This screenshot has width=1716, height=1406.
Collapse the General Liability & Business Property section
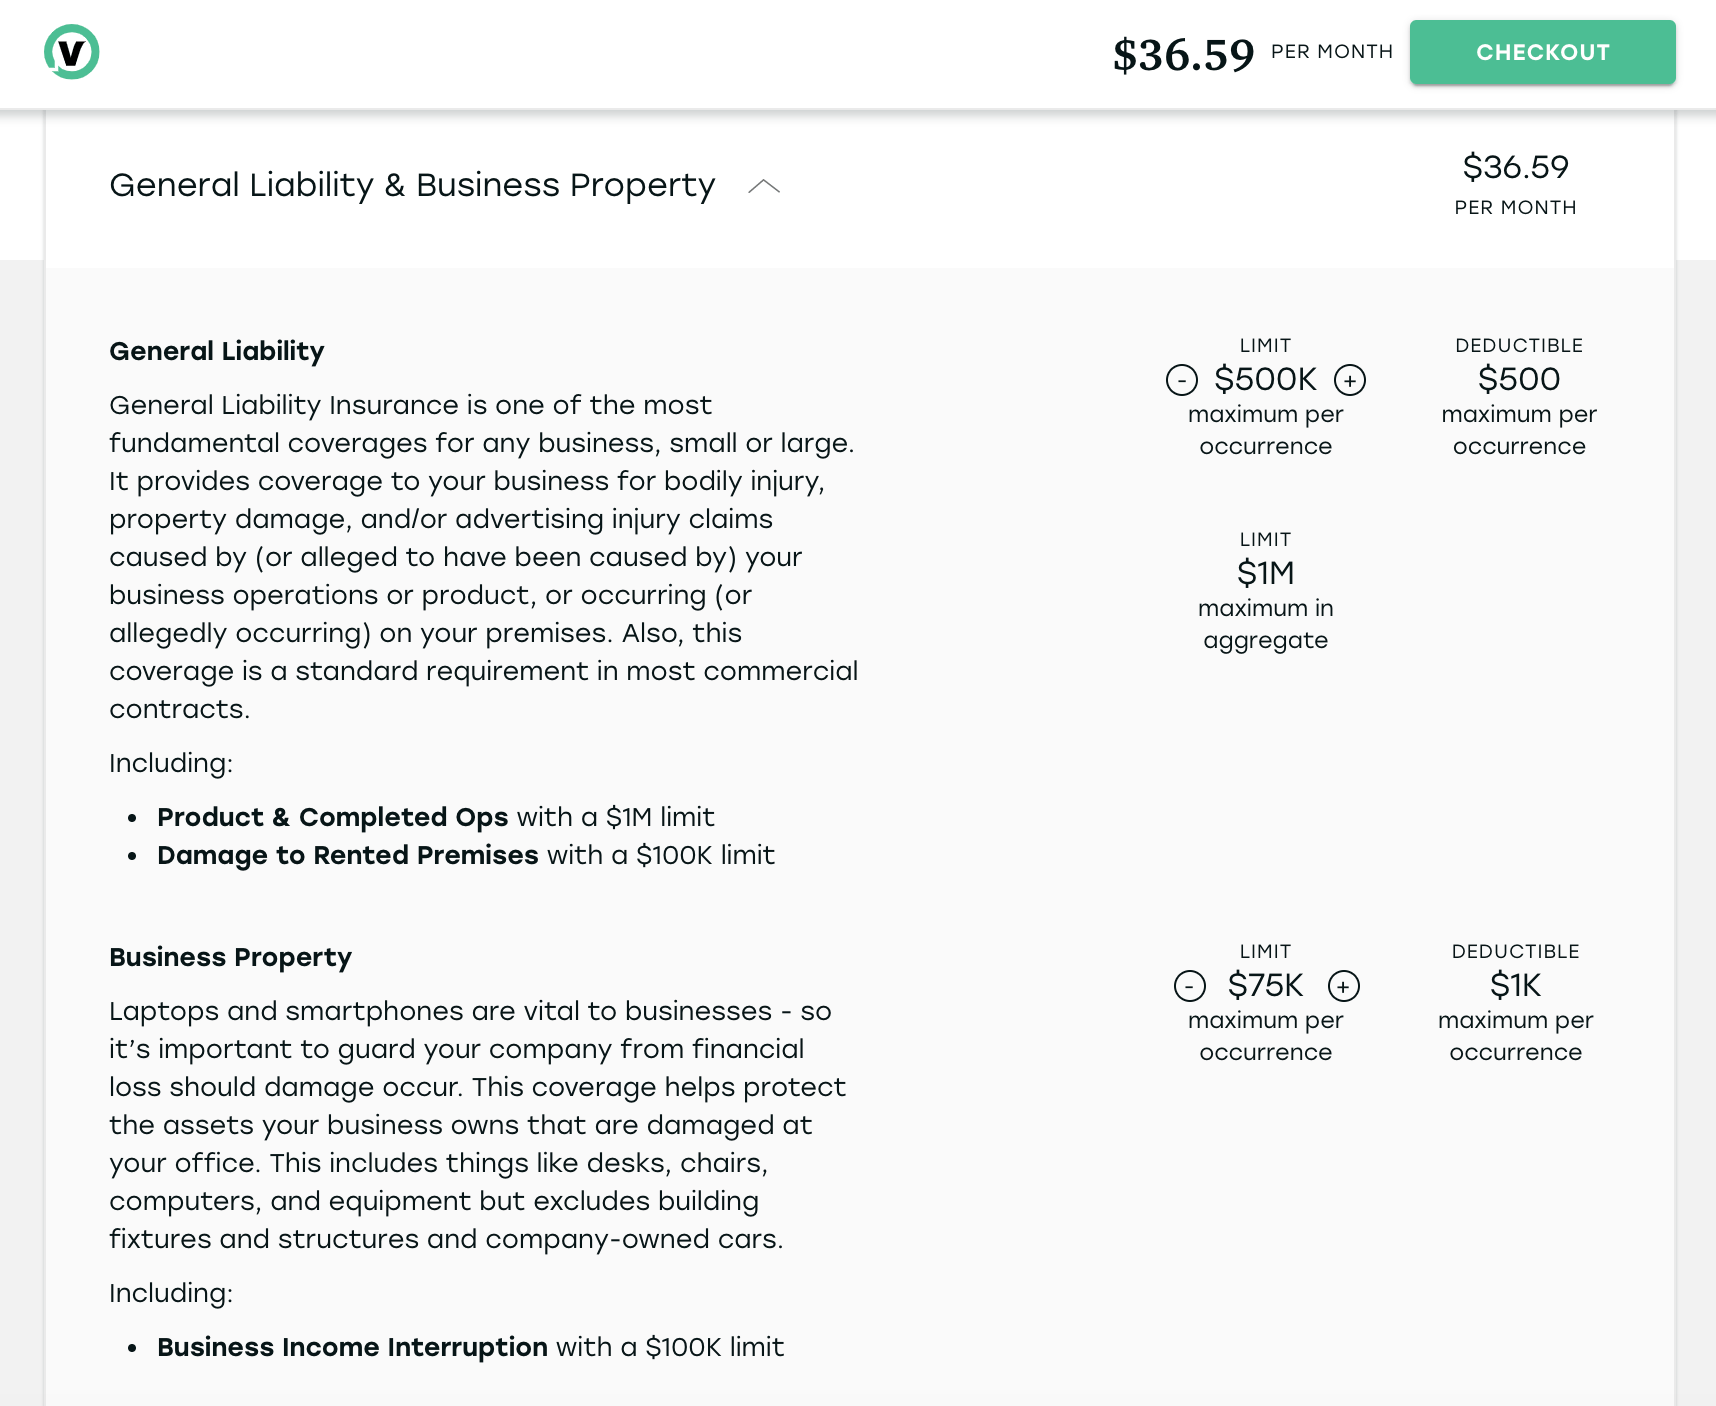[x=764, y=186]
